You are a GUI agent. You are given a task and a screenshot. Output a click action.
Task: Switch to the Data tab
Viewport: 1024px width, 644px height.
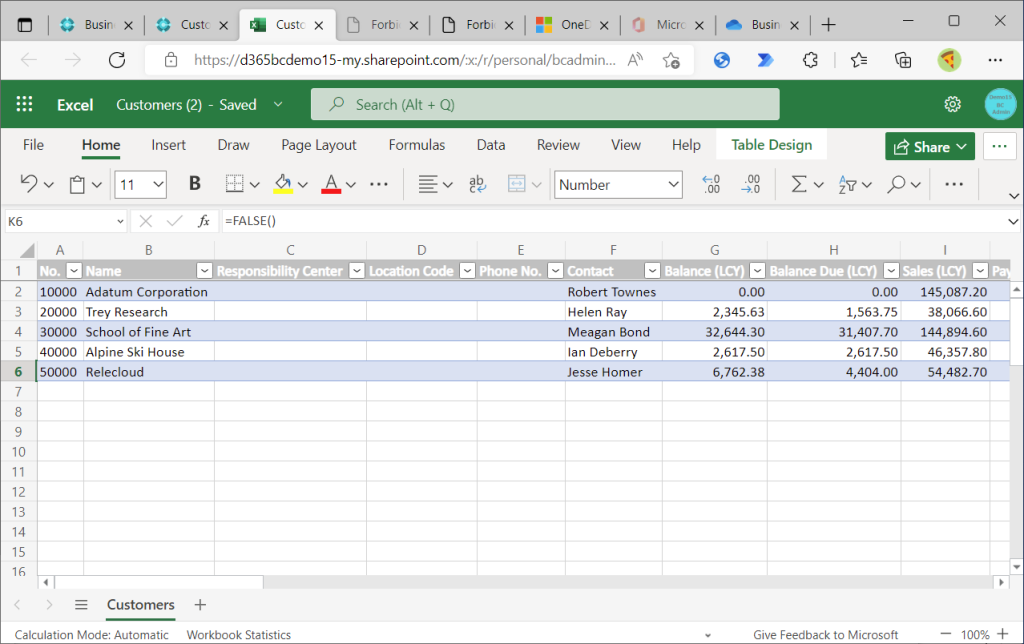click(x=490, y=145)
